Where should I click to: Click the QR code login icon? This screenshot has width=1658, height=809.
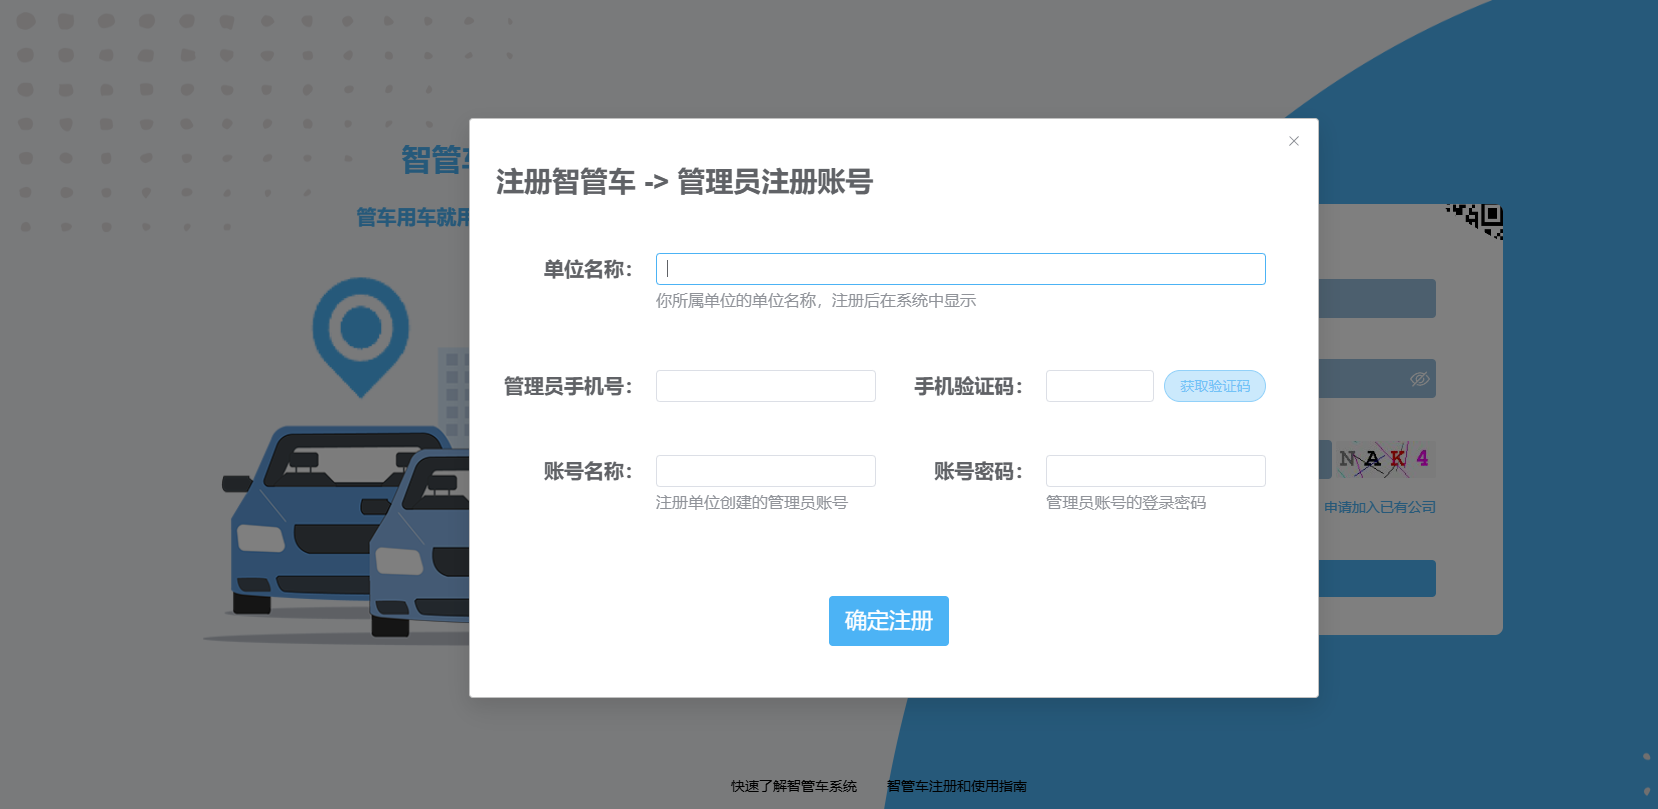[1480, 219]
